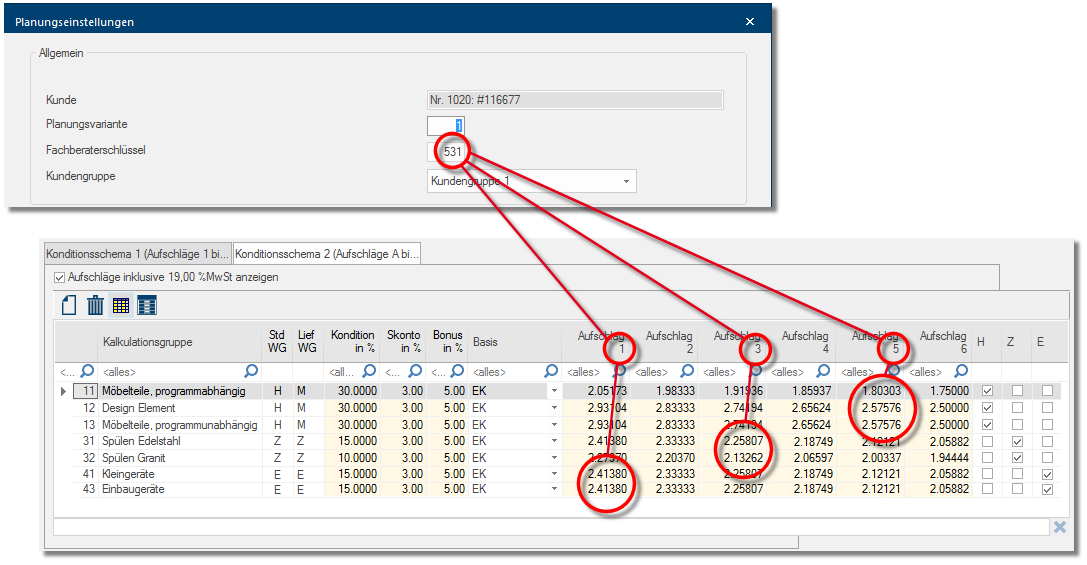Screen dimensions: 1087x565
Task: Toggle 'Aufschläge inklusive 19,00 %MwSt anzeigen' checkbox
Action: (x=58, y=277)
